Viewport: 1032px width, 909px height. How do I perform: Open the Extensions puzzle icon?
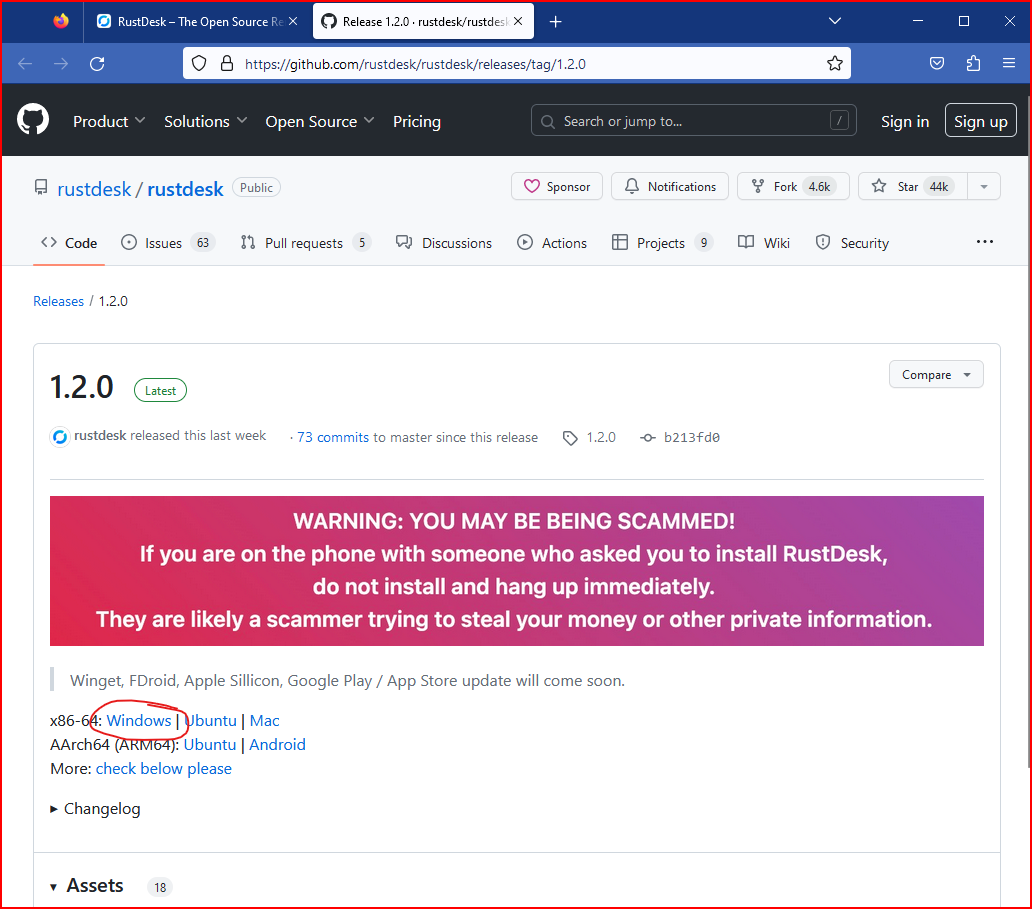[x=973, y=64]
